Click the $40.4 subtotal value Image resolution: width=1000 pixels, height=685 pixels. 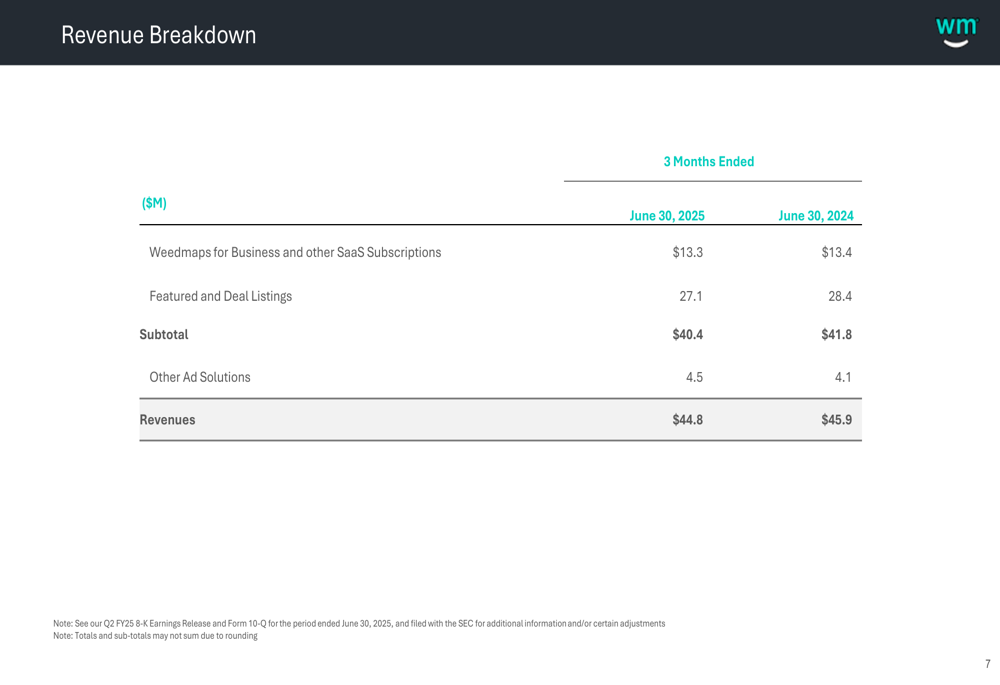(x=687, y=335)
